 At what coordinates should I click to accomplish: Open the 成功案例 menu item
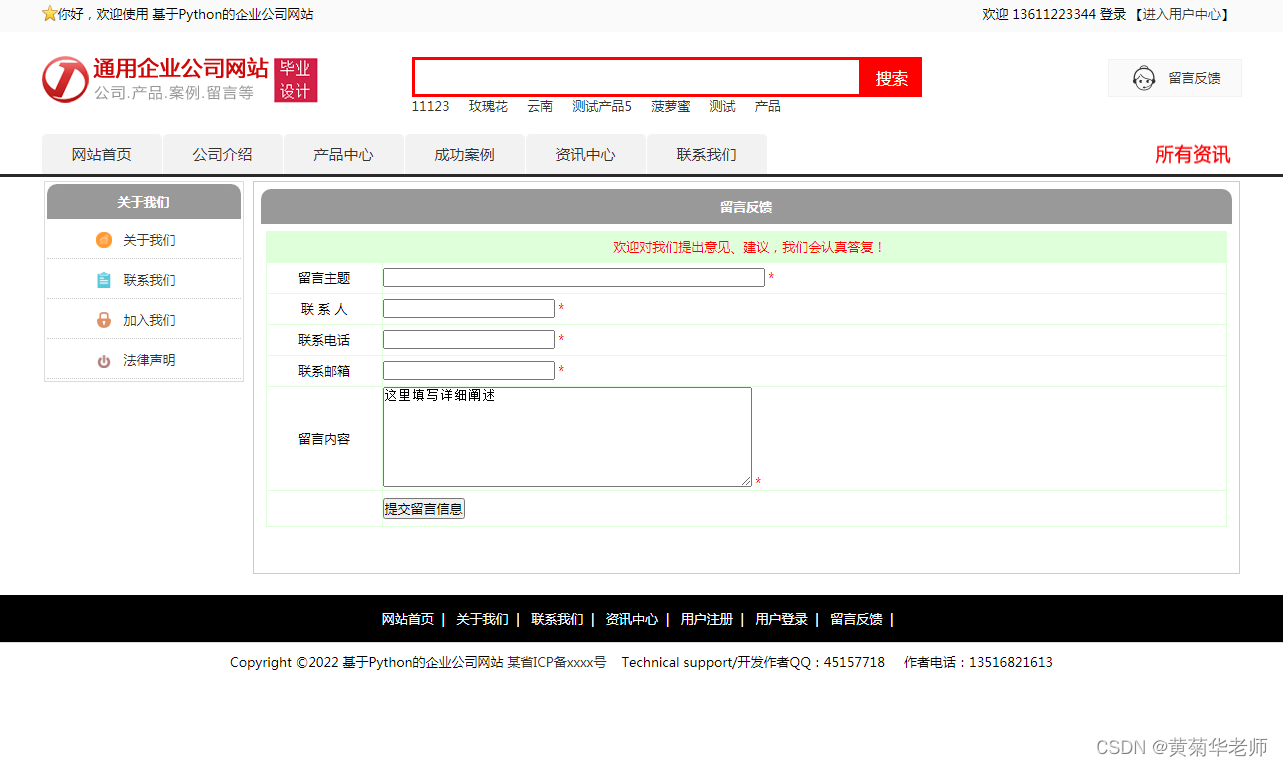click(x=464, y=154)
